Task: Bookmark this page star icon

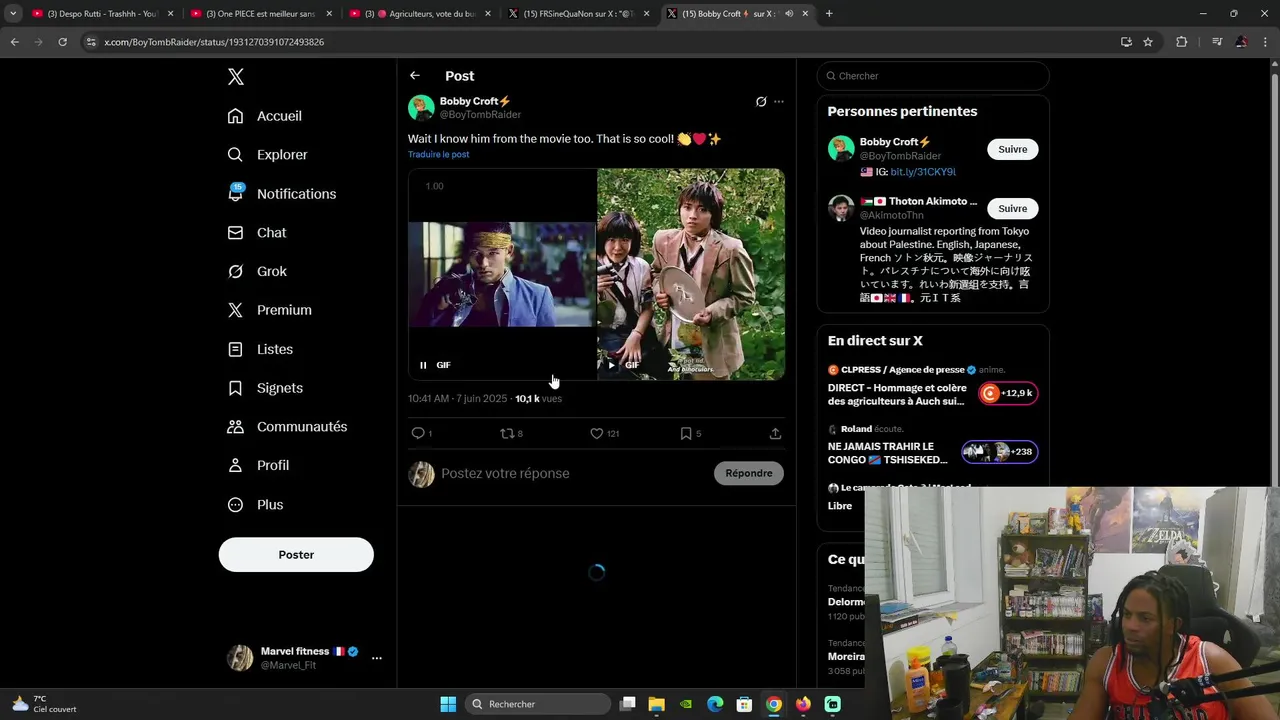Action: [x=1148, y=42]
